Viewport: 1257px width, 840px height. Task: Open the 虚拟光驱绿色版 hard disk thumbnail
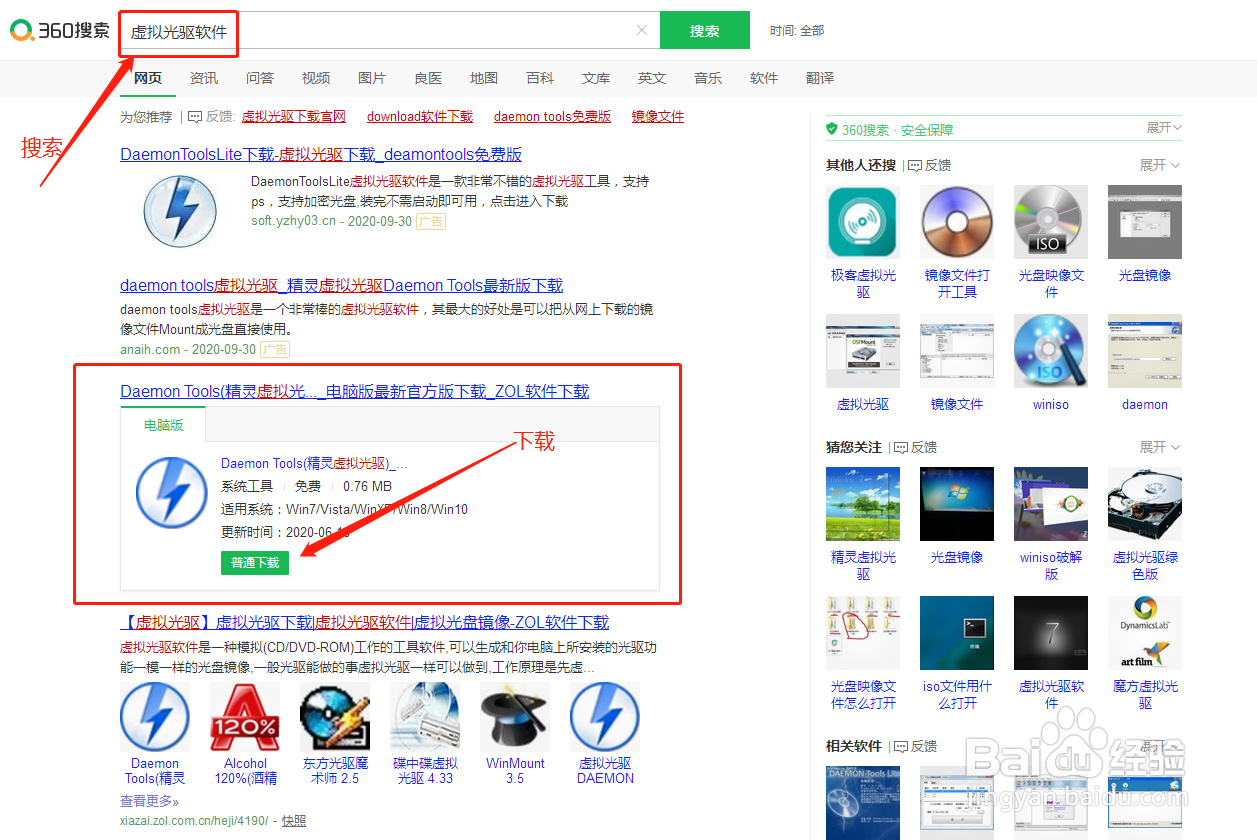(x=1145, y=504)
